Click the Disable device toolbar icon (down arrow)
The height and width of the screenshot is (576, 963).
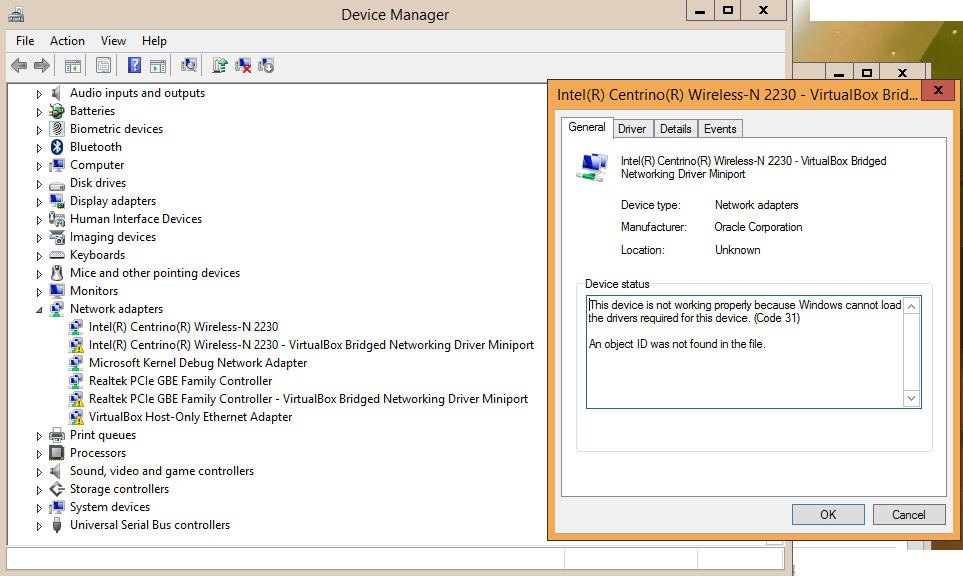[266, 65]
